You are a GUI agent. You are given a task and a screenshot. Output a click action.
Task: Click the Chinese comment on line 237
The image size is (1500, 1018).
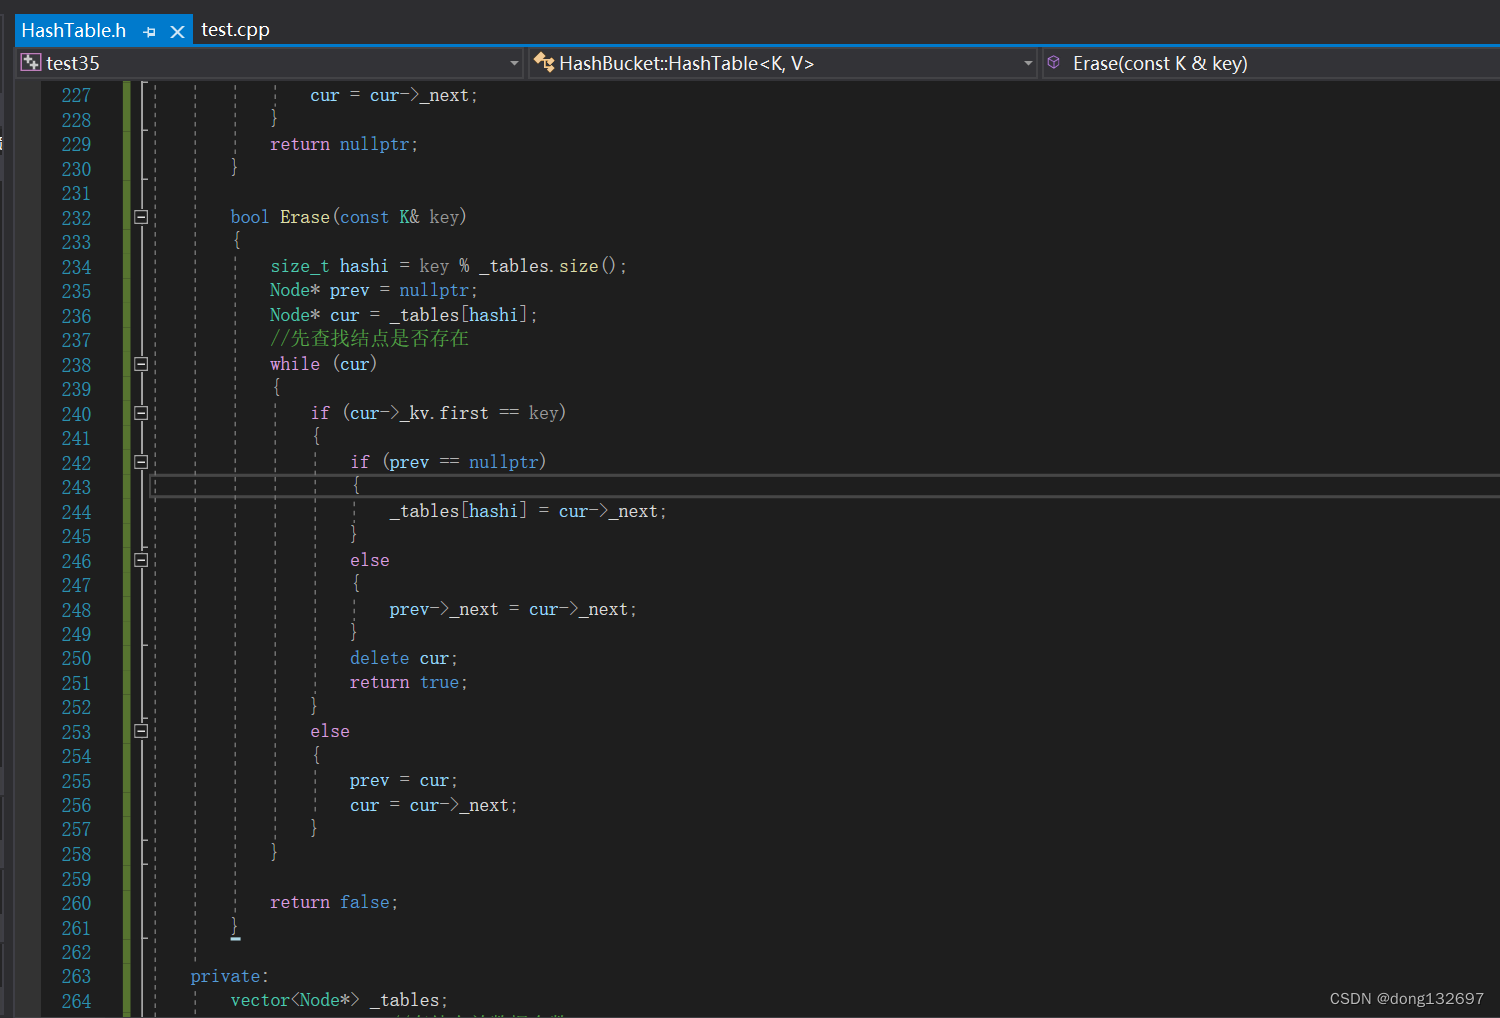pos(369,338)
